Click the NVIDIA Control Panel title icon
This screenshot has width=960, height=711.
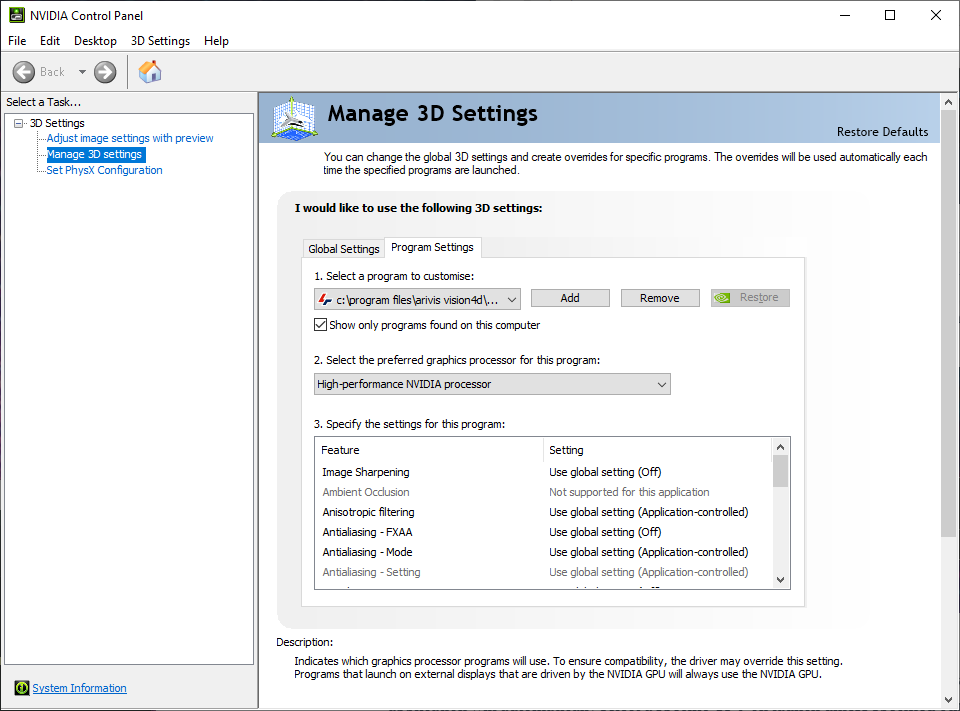pos(17,15)
